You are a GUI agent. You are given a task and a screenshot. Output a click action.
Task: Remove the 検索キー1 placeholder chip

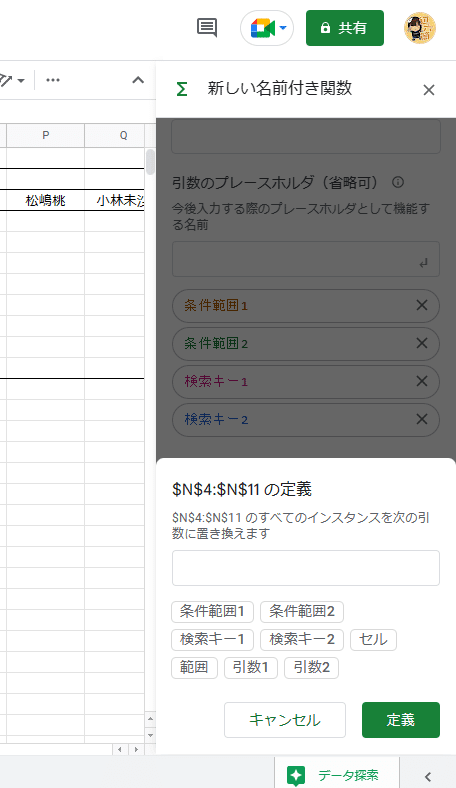(422, 381)
